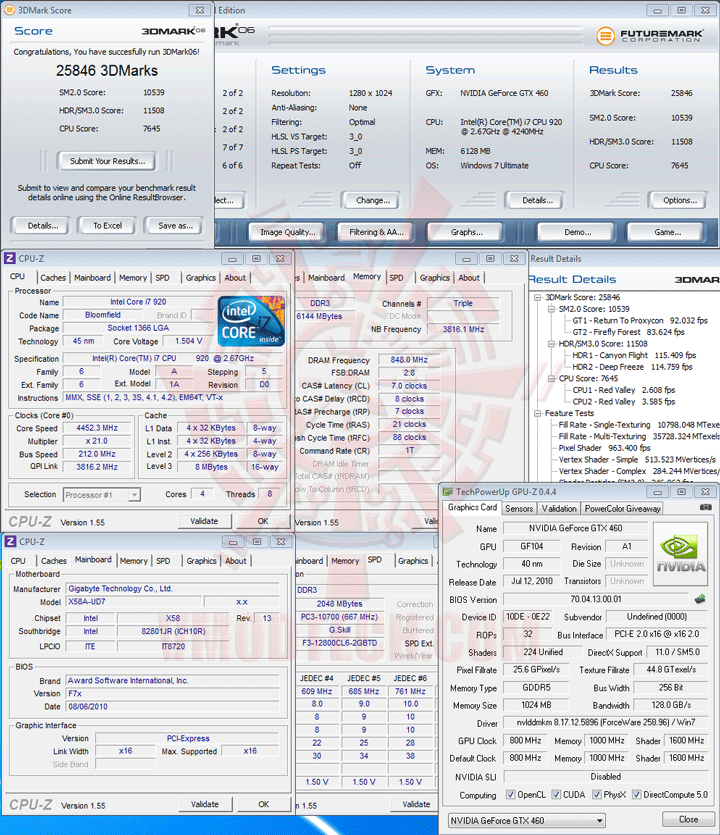
Task: Open Image Quality tool in 3DMark06
Action: (x=288, y=232)
